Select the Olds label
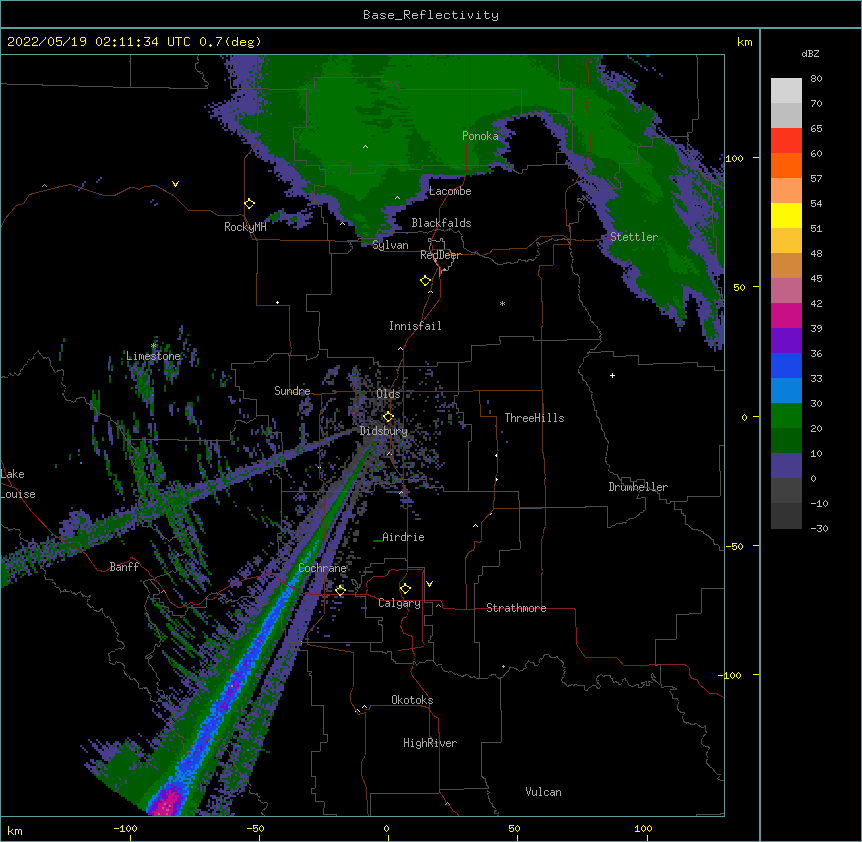The height and width of the screenshot is (842, 862). tap(388, 394)
